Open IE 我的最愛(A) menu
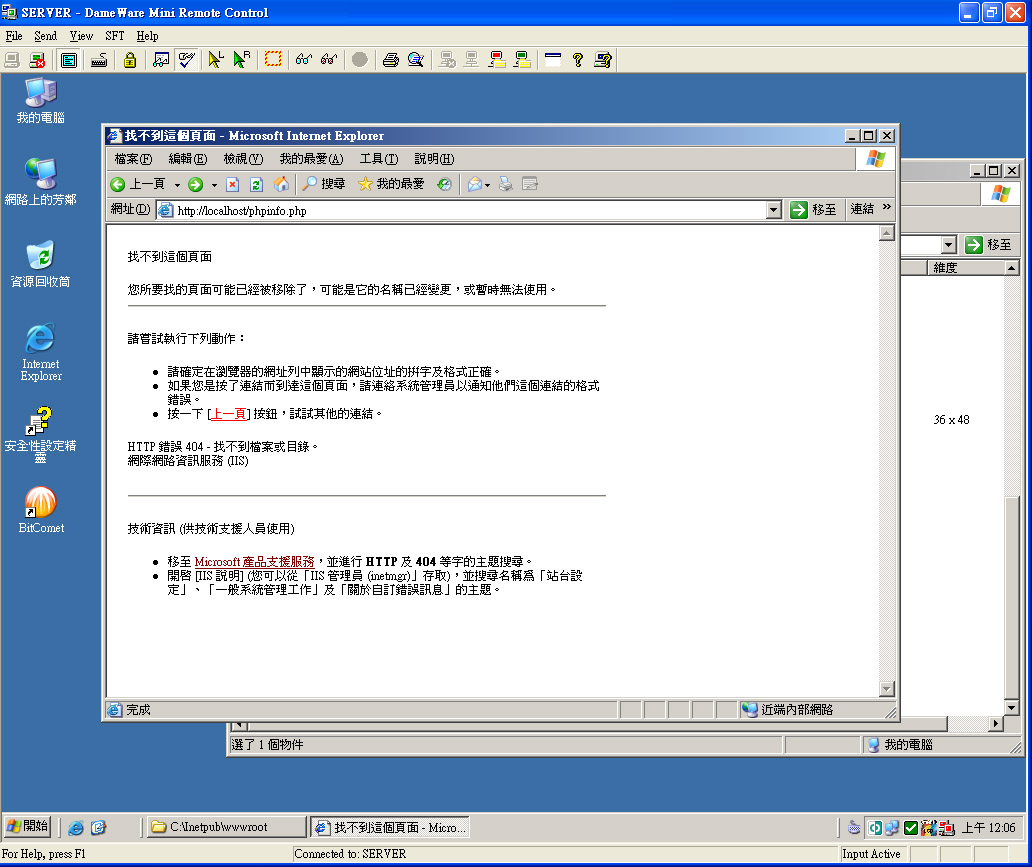Screen dimensions: 1032x867 click(x=311, y=159)
